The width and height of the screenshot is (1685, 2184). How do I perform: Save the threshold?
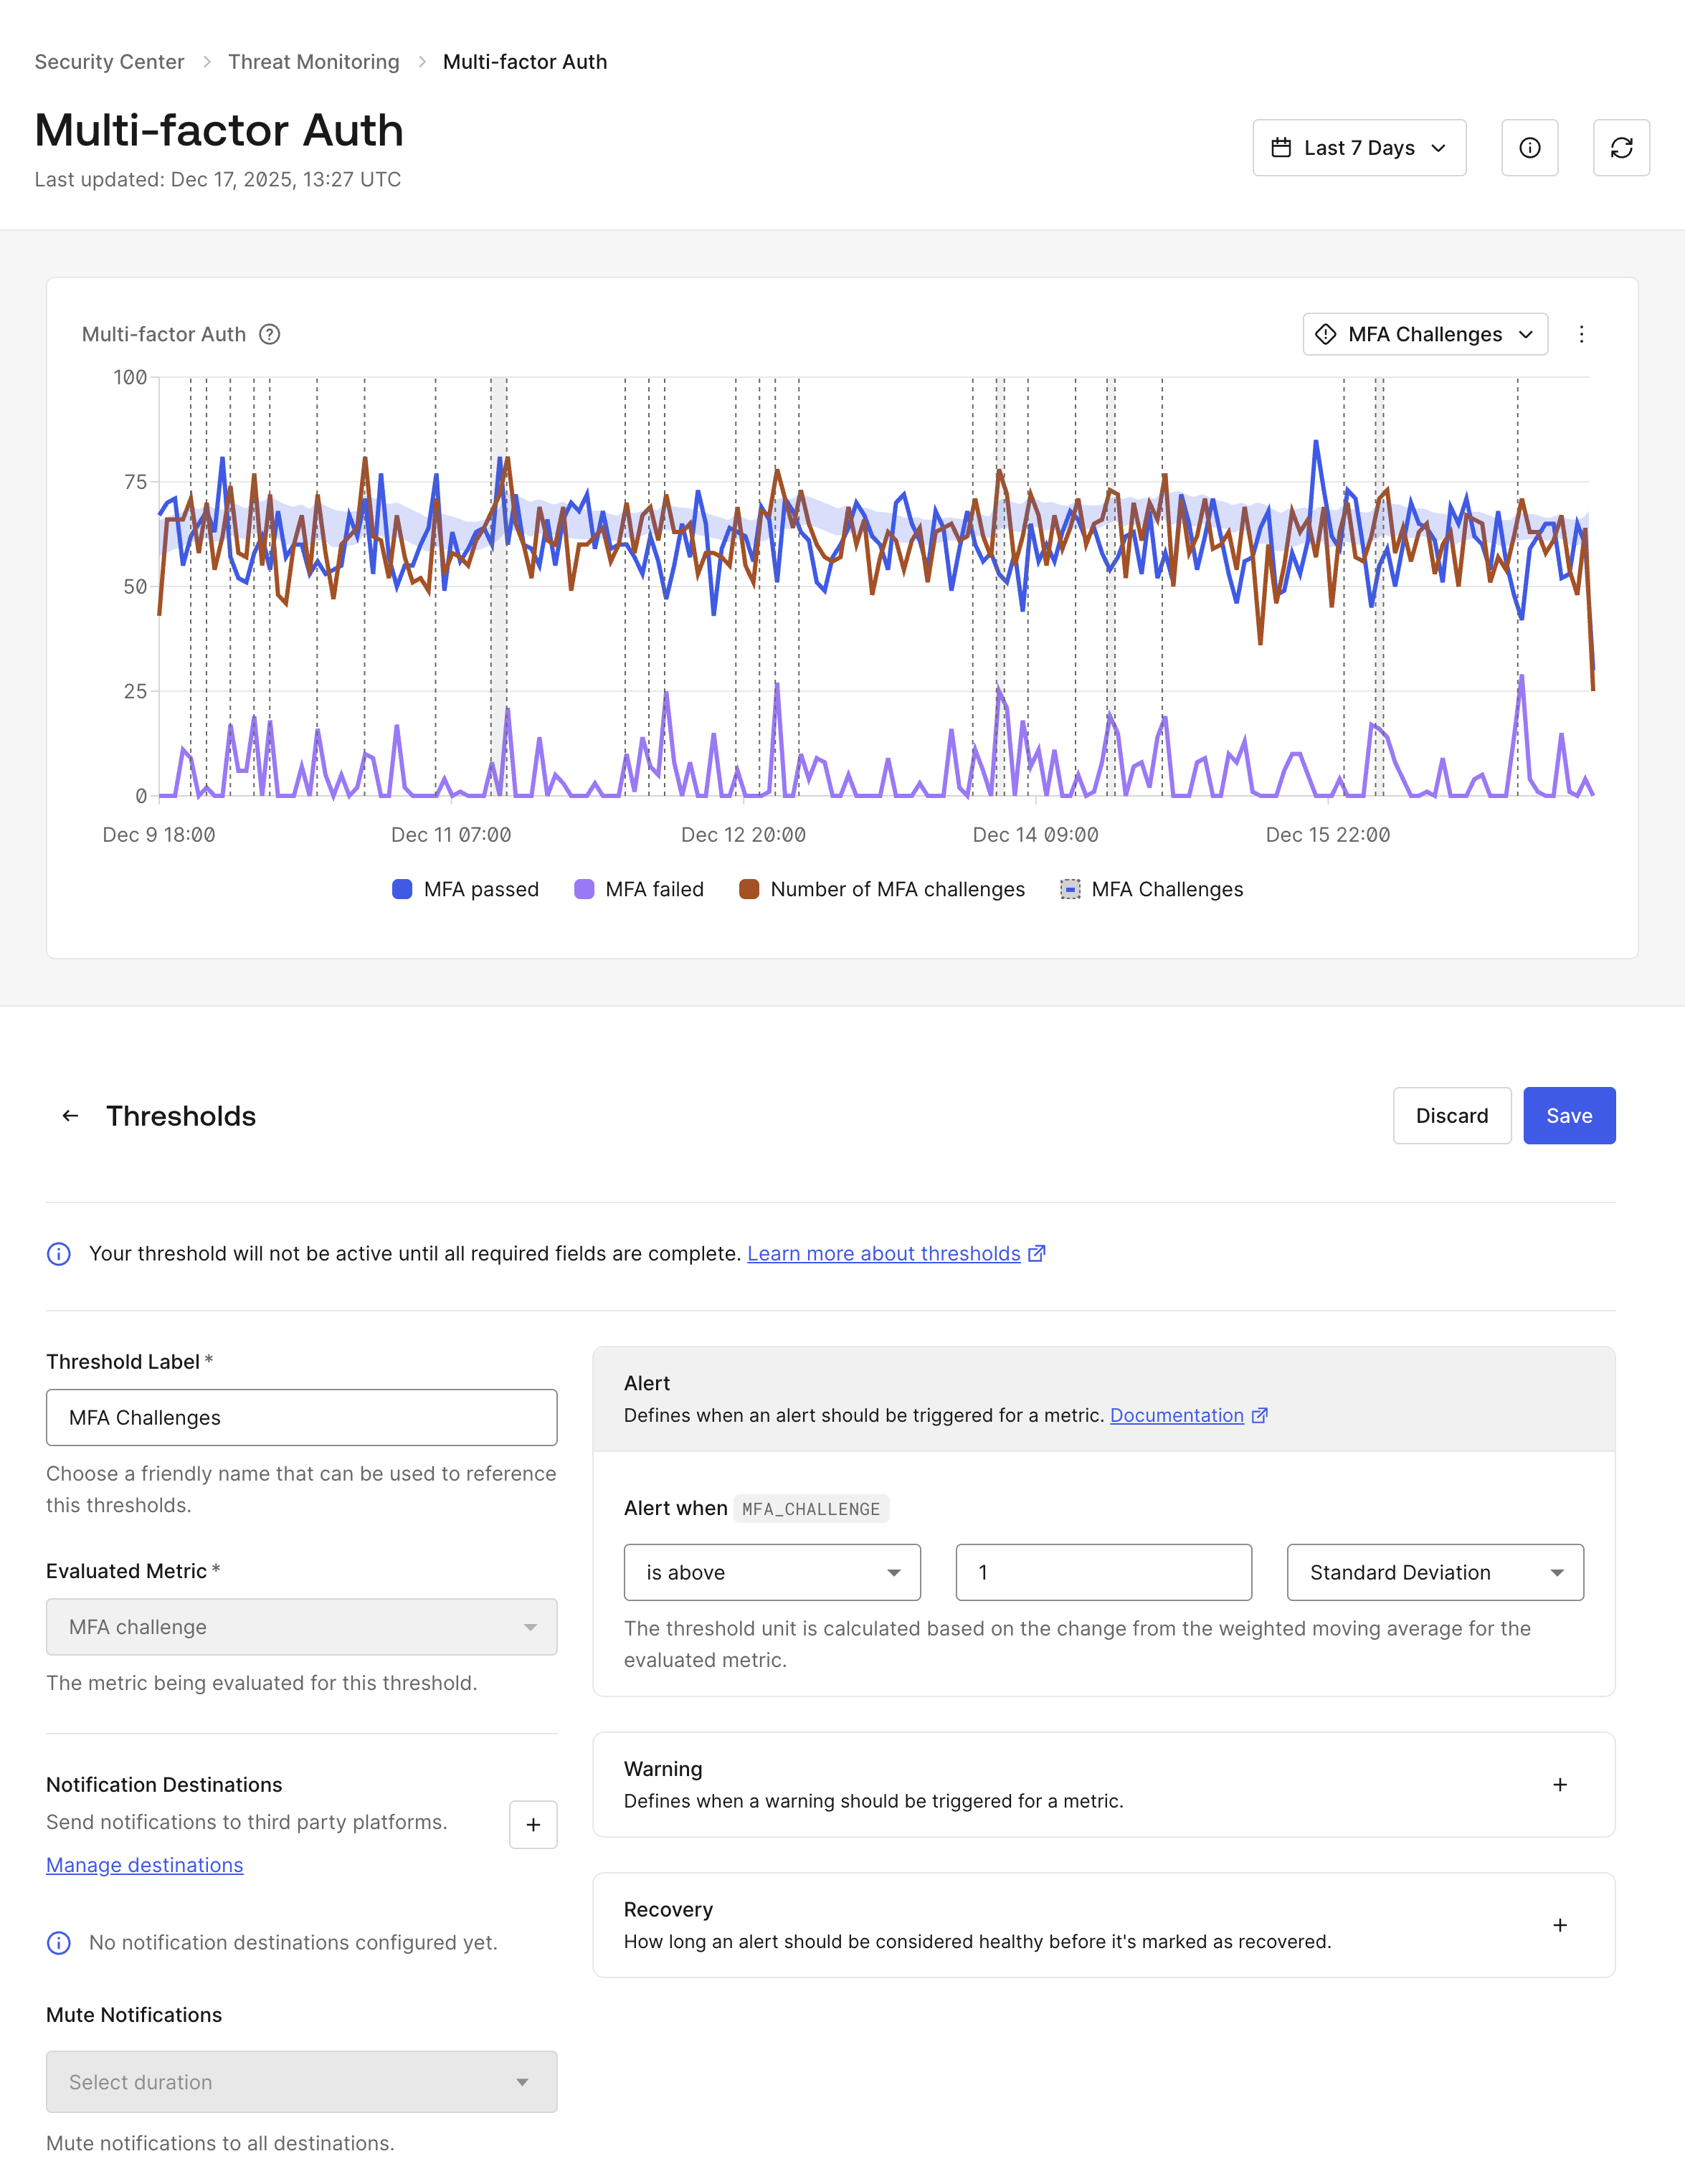[x=1569, y=1116]
